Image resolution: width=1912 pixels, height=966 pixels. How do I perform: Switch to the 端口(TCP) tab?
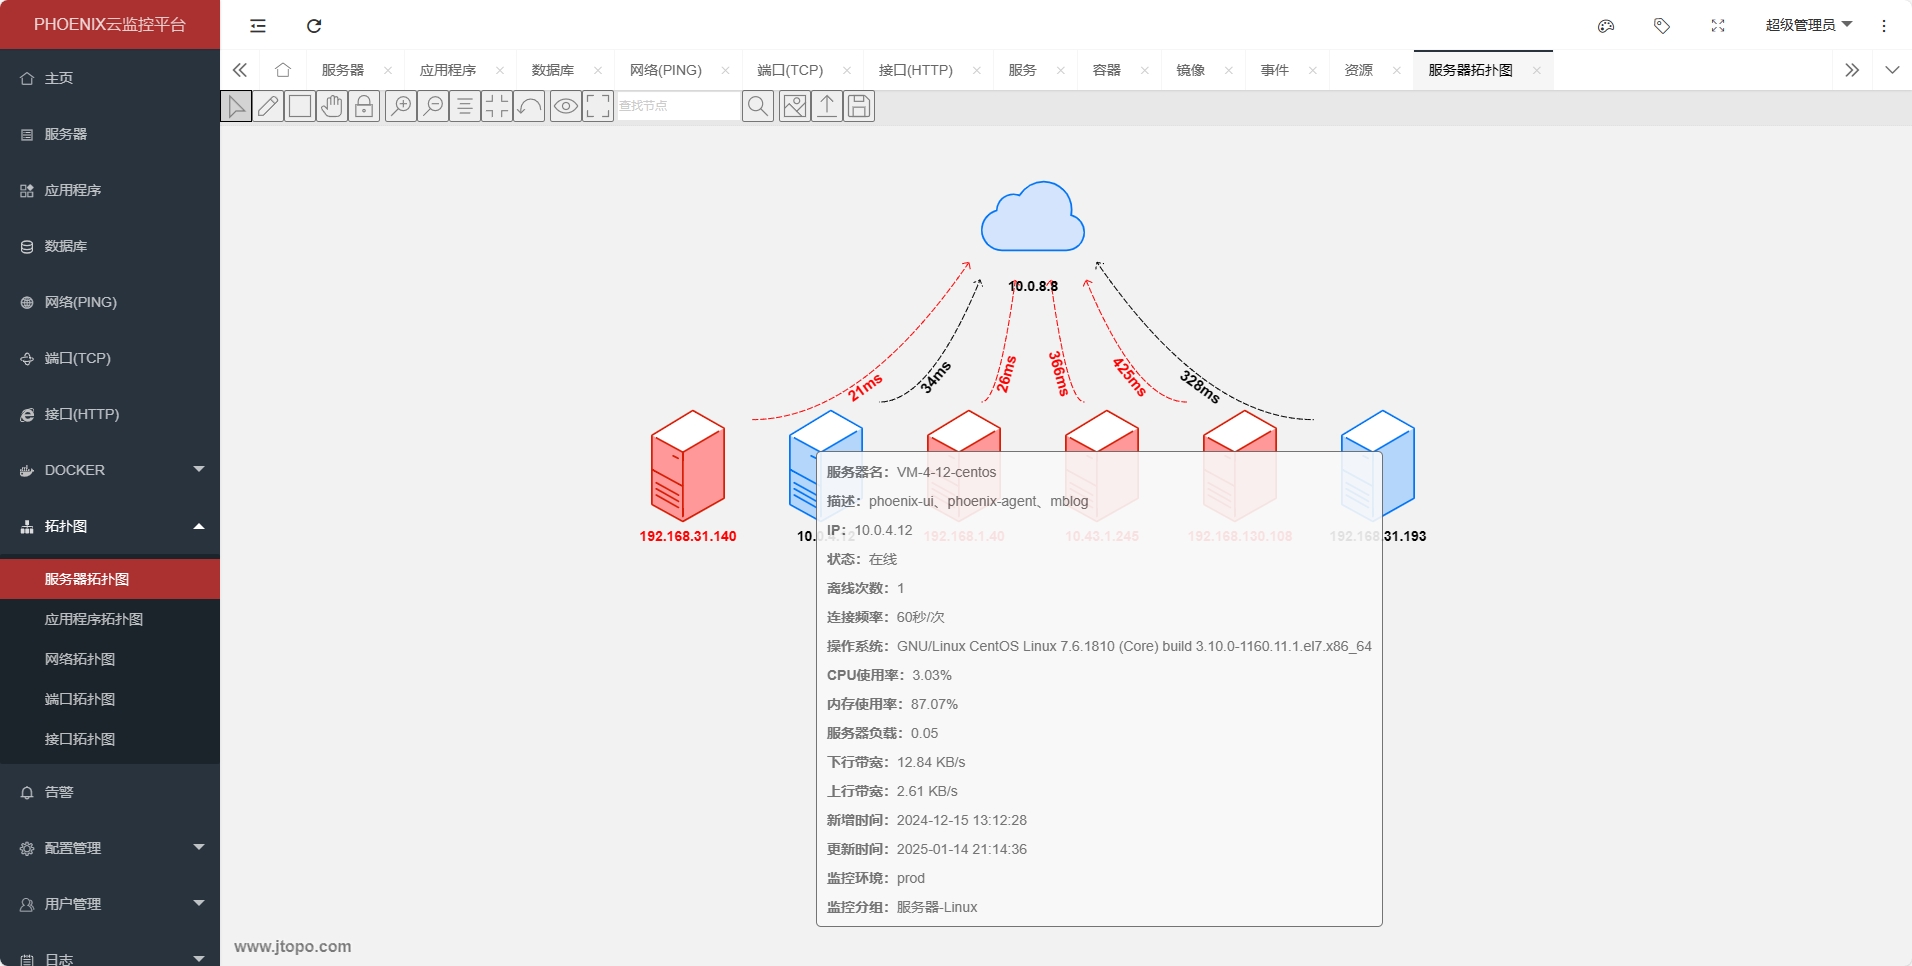coord(790,70)
